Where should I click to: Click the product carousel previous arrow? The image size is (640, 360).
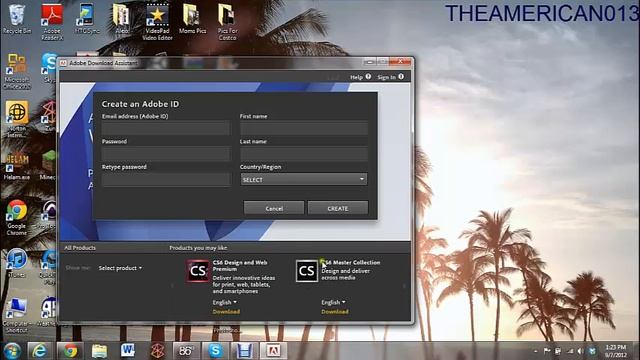[172, 286]
